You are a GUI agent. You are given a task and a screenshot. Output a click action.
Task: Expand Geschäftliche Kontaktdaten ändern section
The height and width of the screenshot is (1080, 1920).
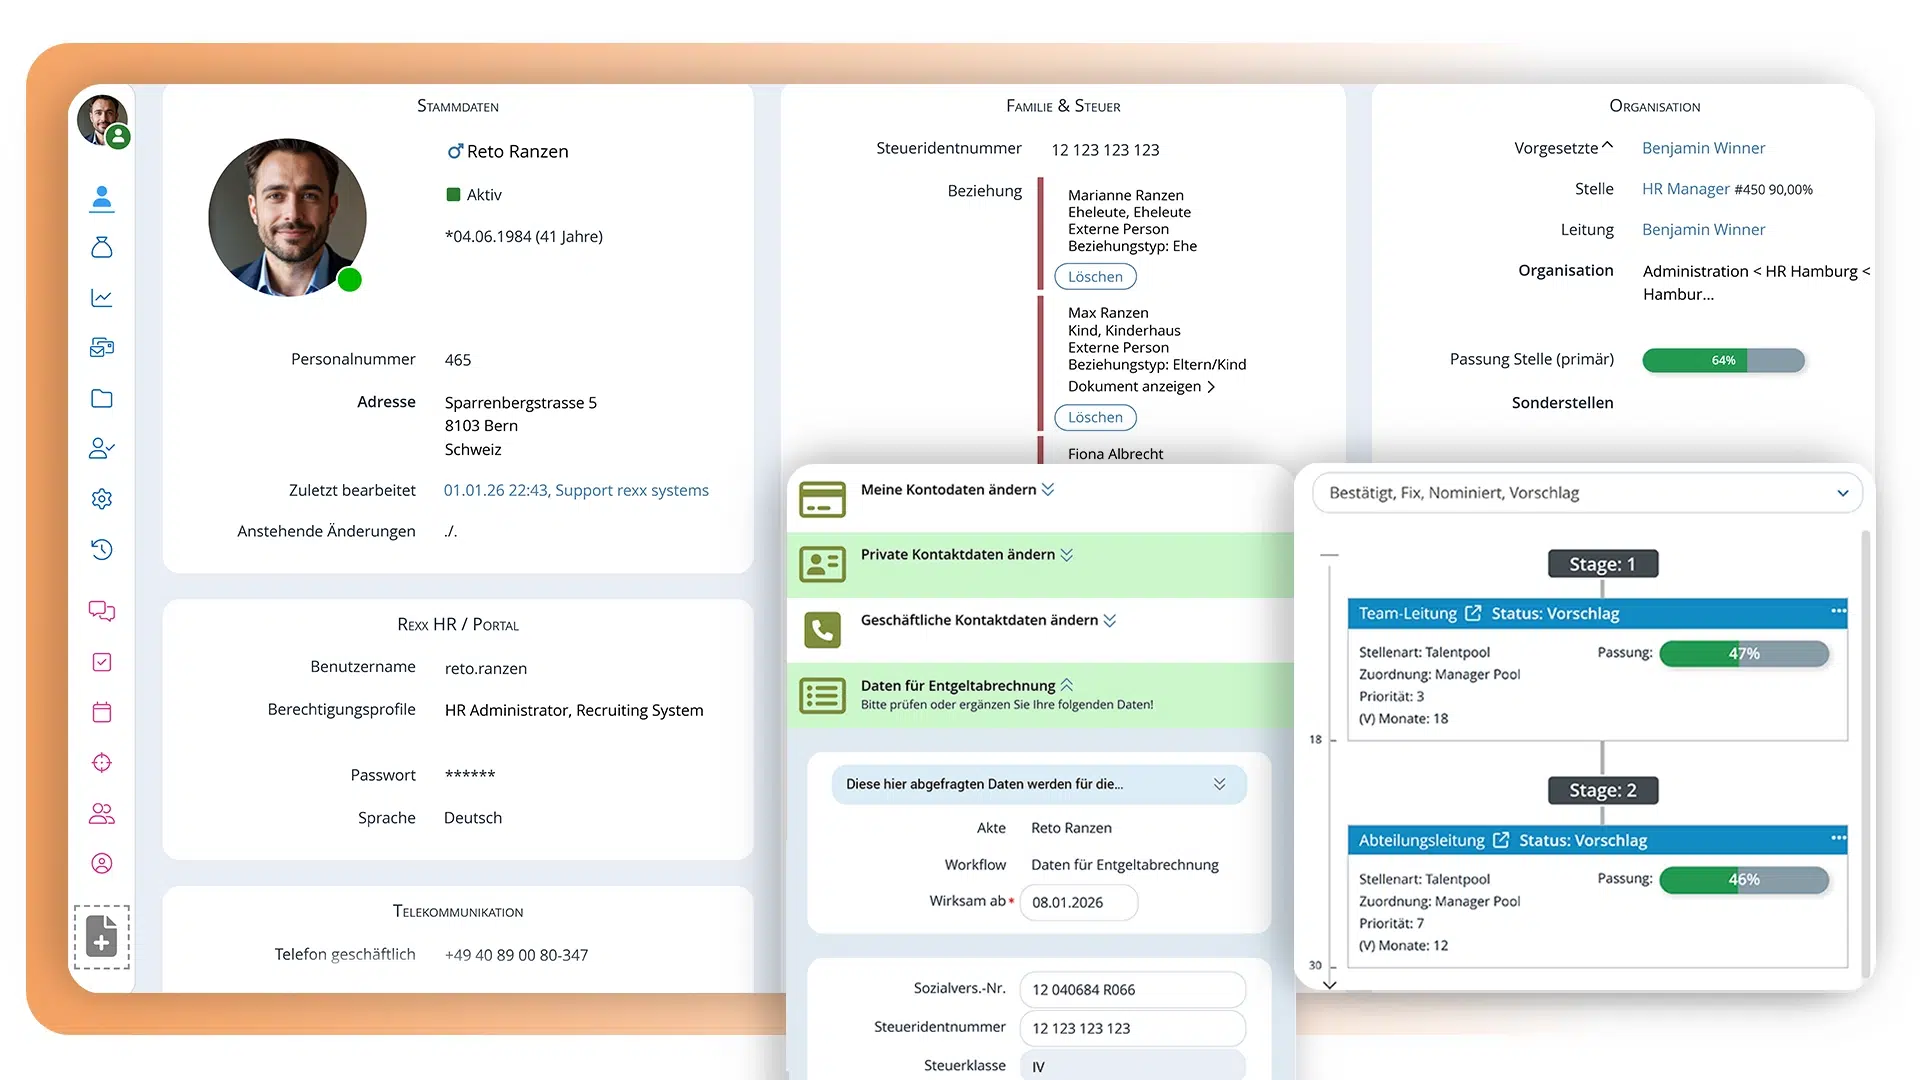[1109, 620]
